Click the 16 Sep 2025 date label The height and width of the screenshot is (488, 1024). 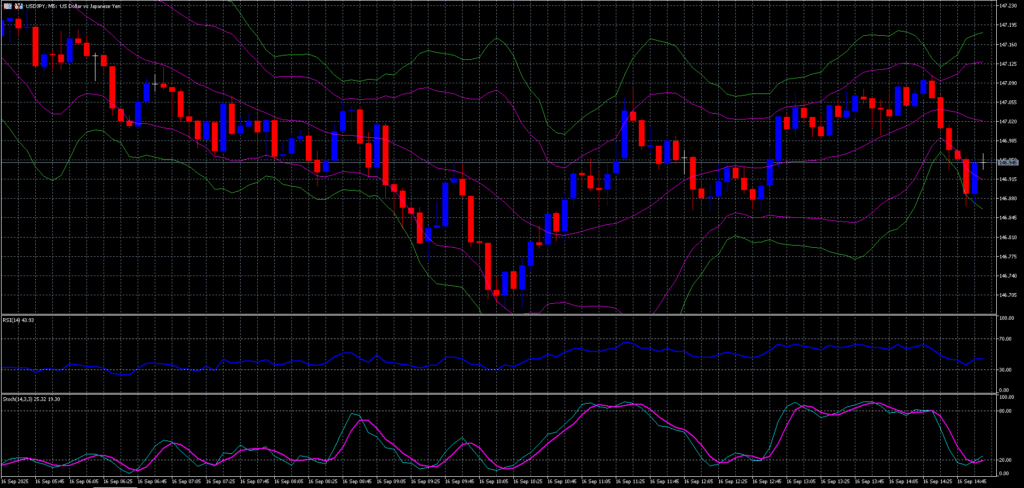(x=15, y=481)
